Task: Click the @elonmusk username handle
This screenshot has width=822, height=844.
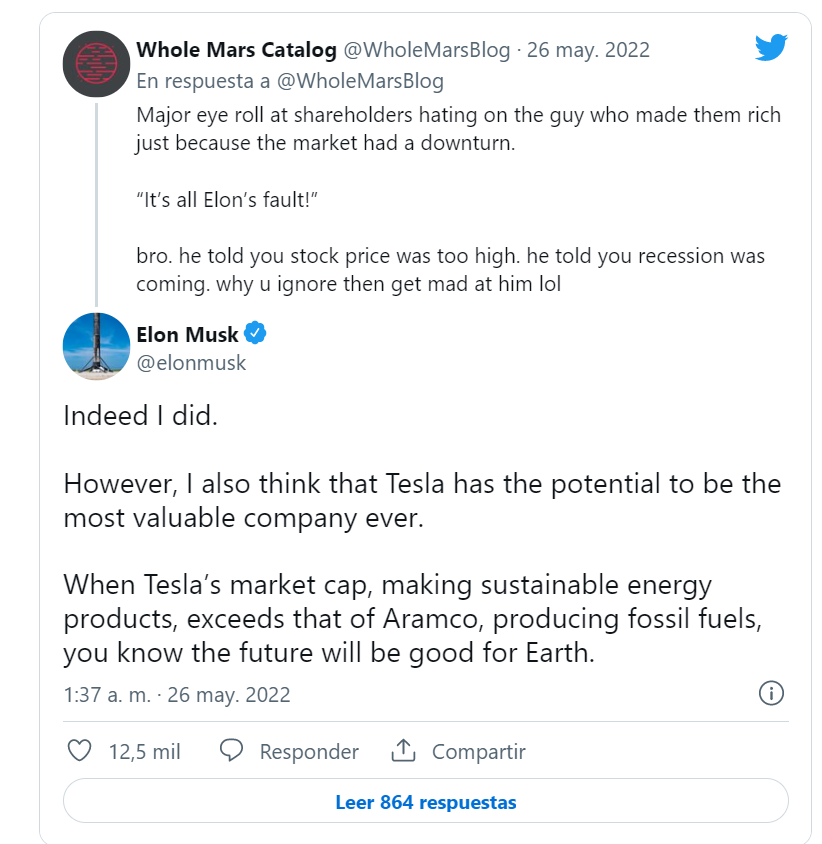Action: pos(191,362)
